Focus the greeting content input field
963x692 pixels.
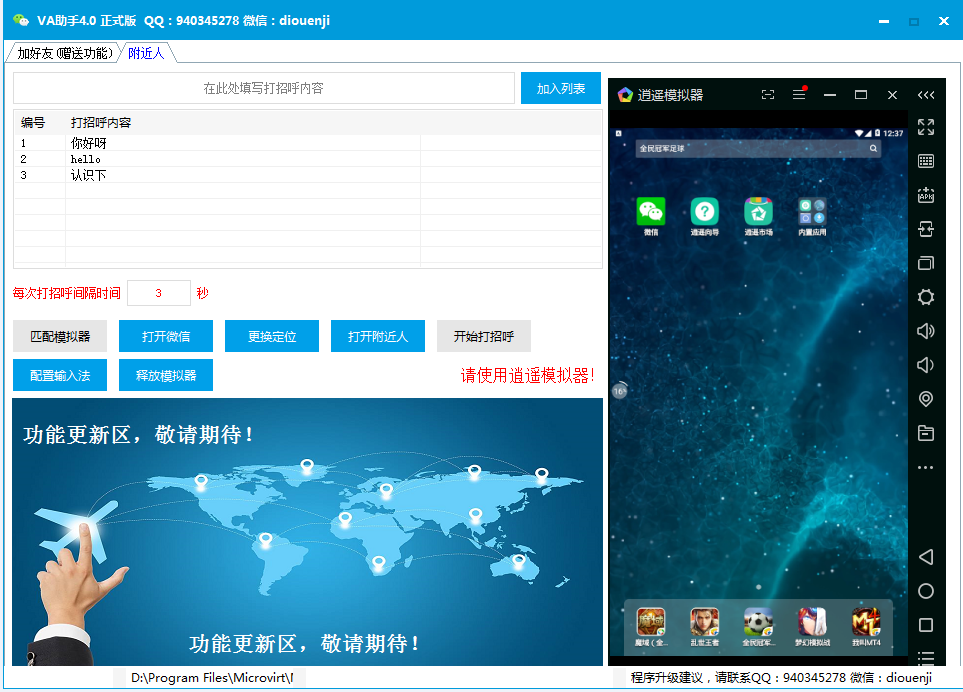[264, 88]
